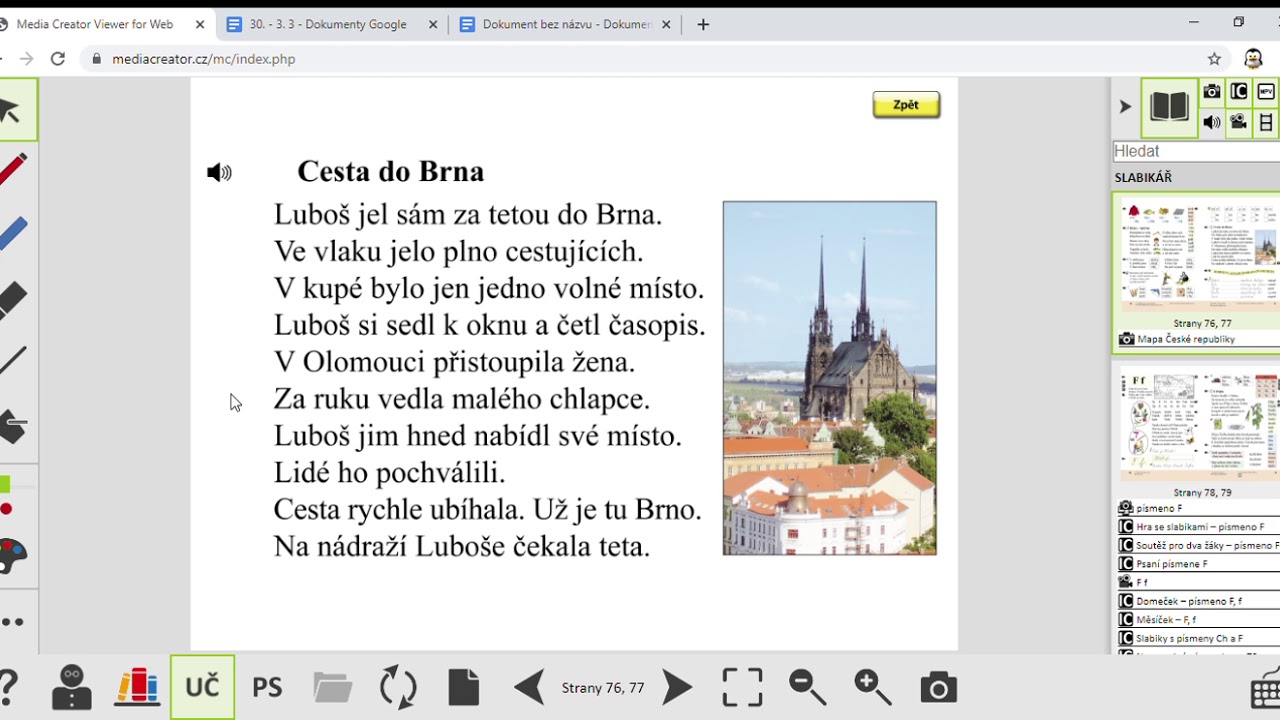Open Měsíček – F, f exercise

(x=1198, y=620)
